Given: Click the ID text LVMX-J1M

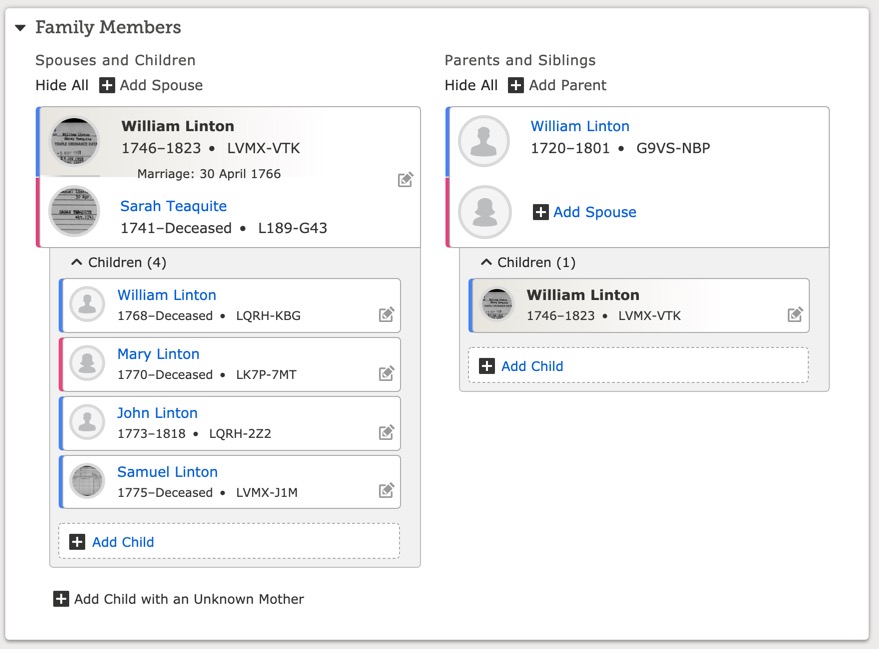Looking at the screenshot, I should (x=267, y=493).
